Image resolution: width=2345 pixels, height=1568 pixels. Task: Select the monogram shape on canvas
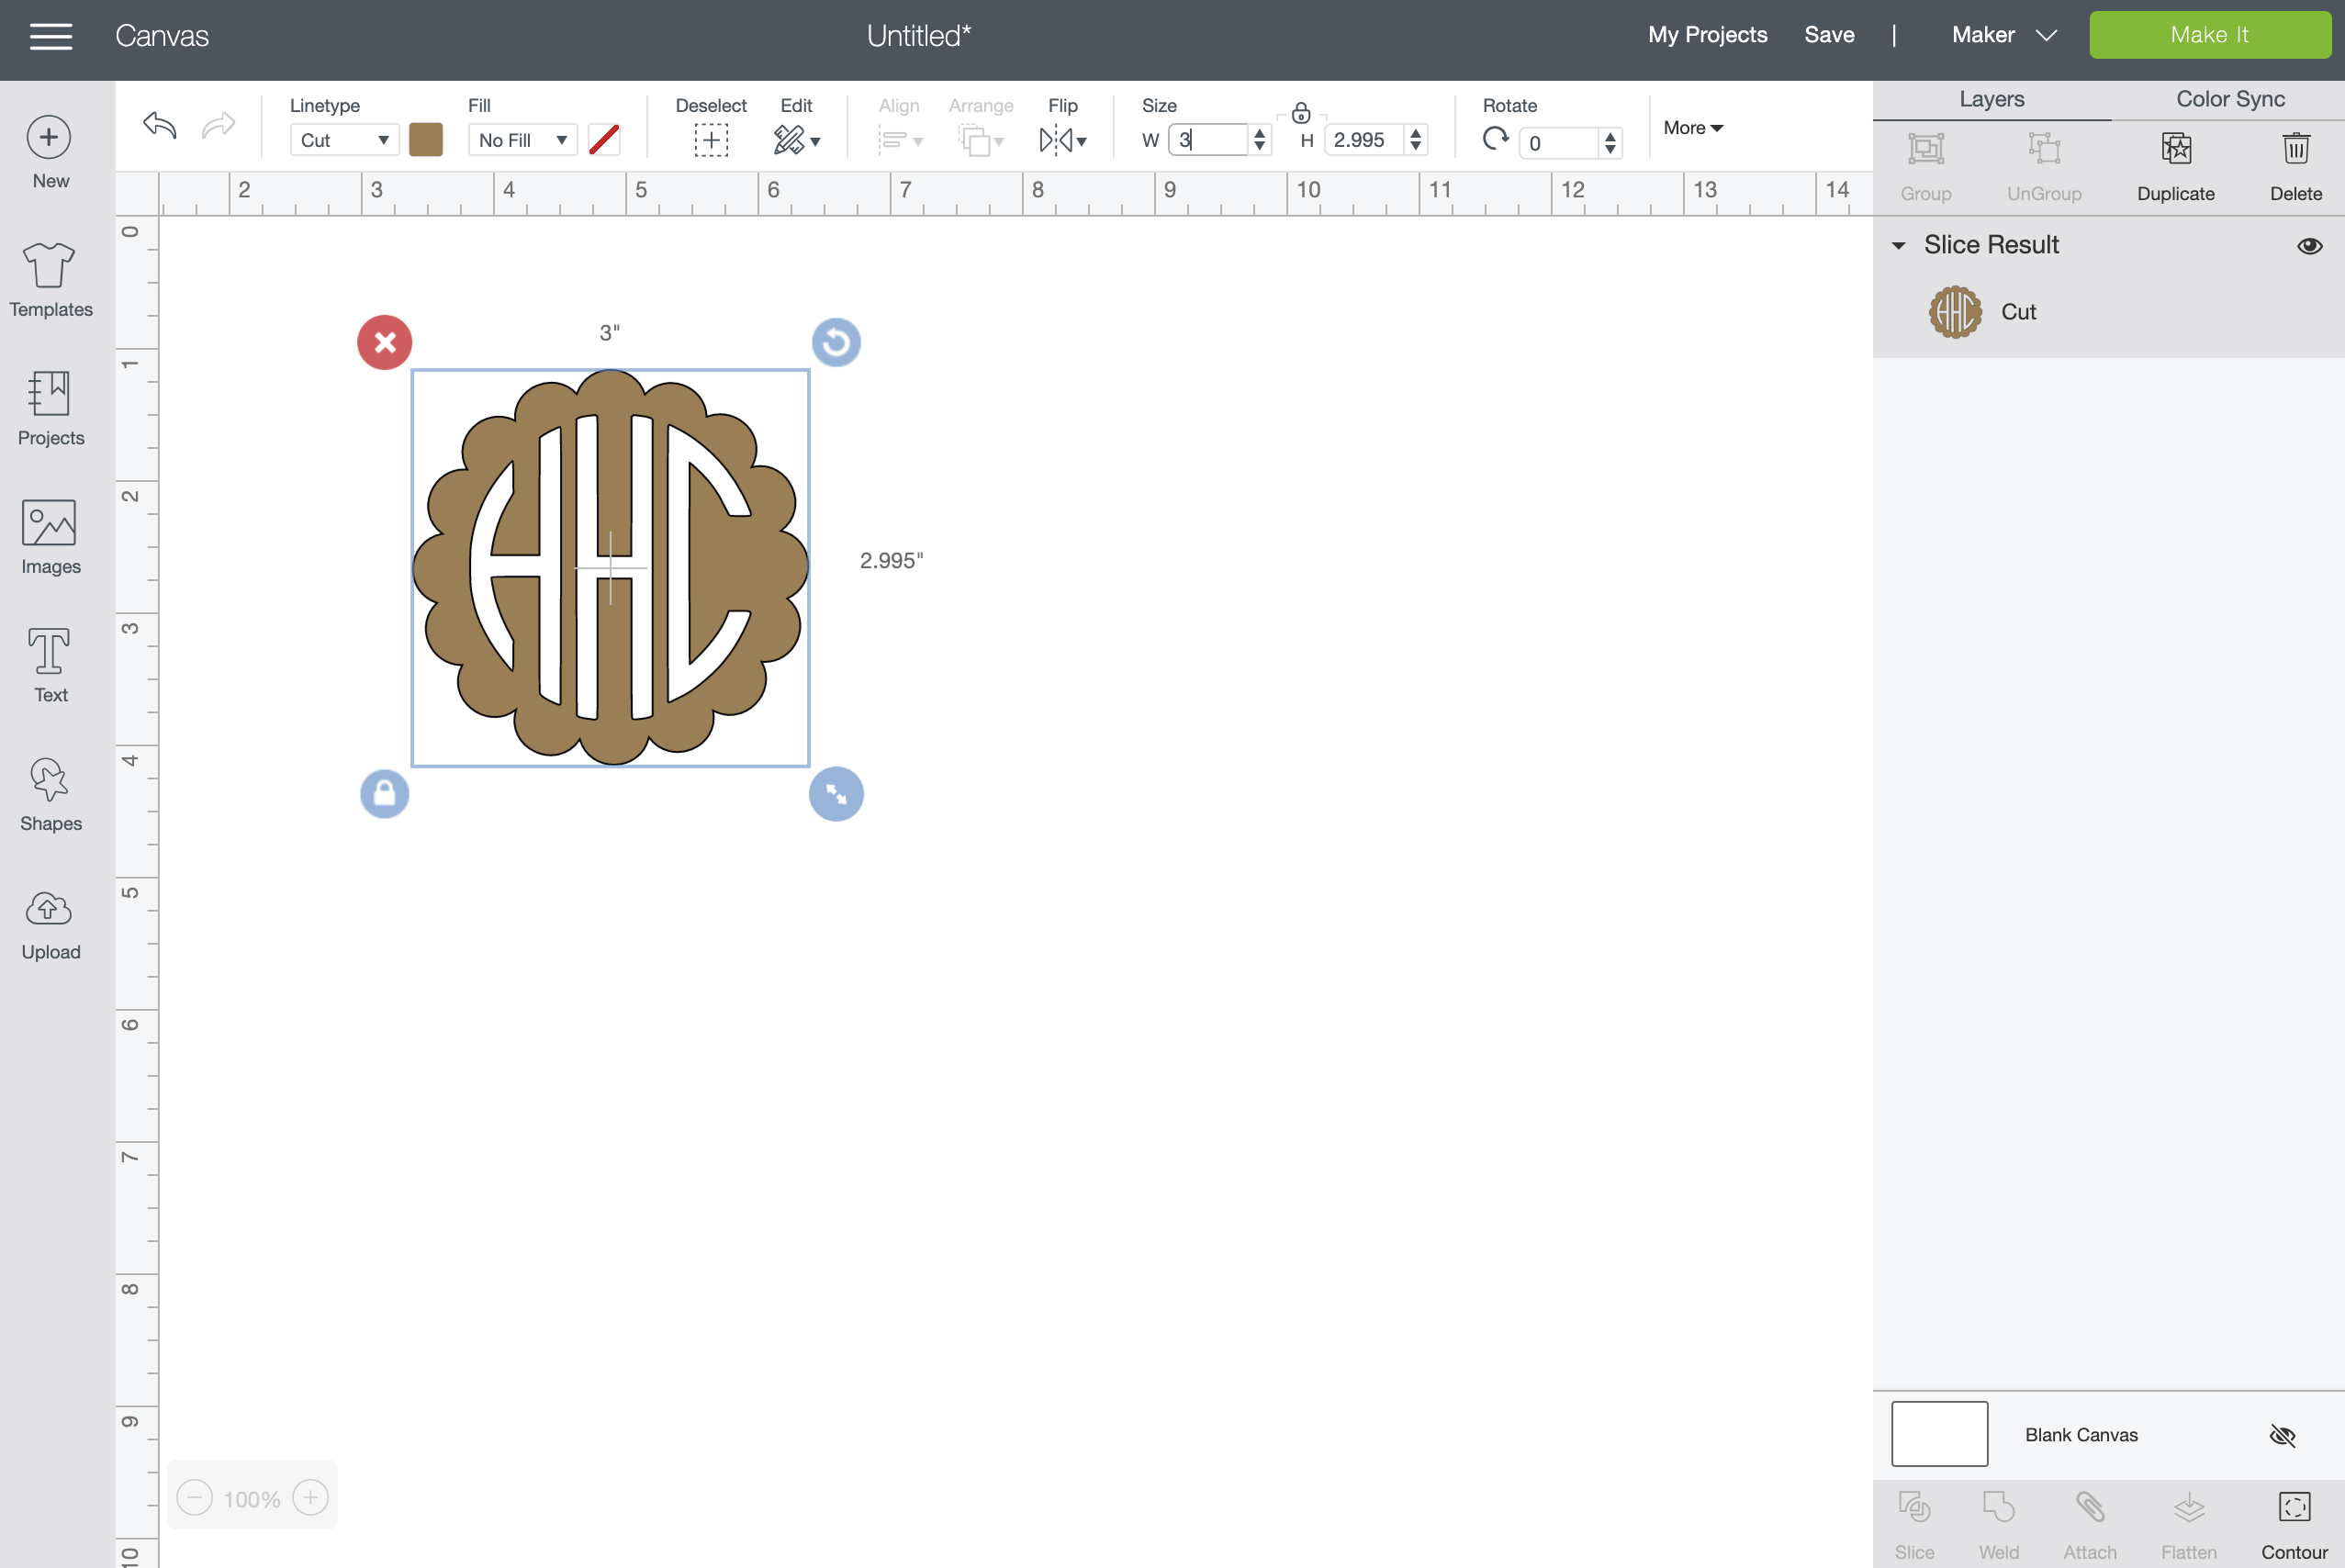click(611, 568)
